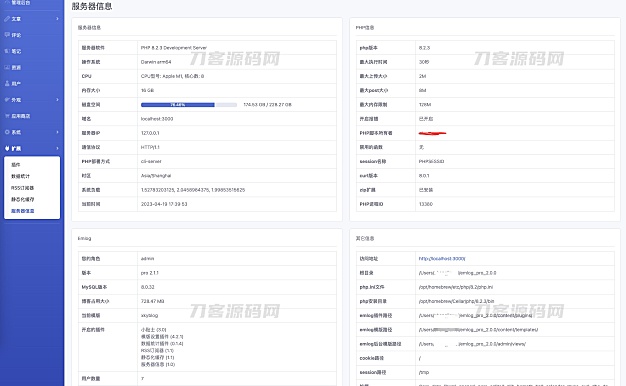Click the Darwin arm64 operating system value

(156, 62)
